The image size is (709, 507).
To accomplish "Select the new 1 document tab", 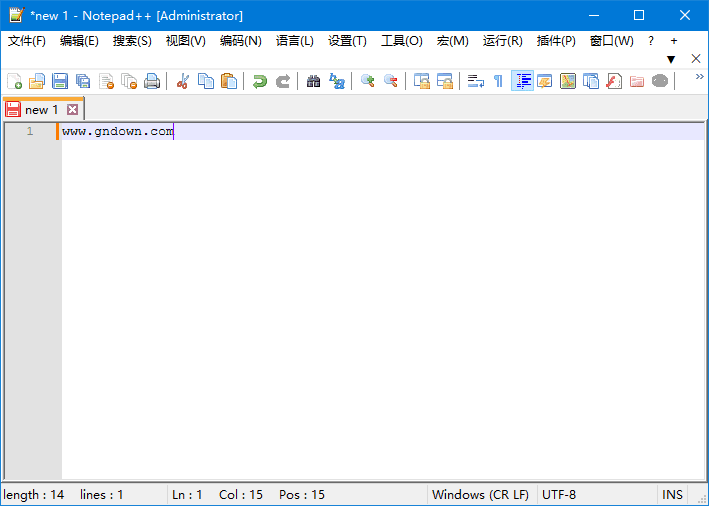I will (43, 109).
